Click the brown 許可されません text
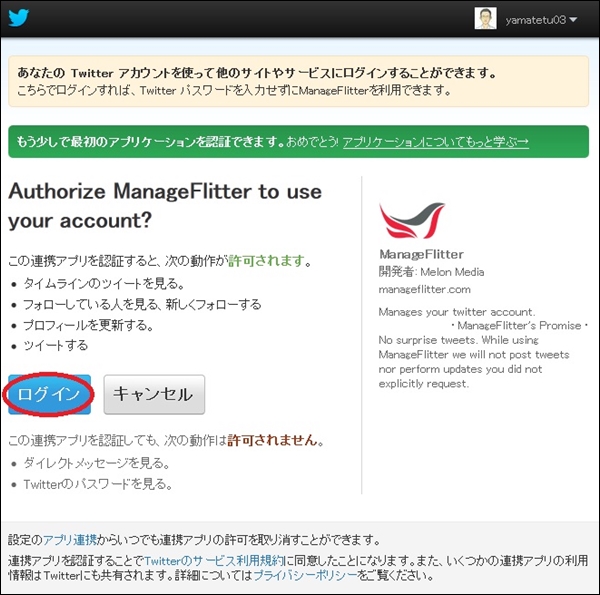The width and height of the screenshot is (600, 595). coord(272,440)
